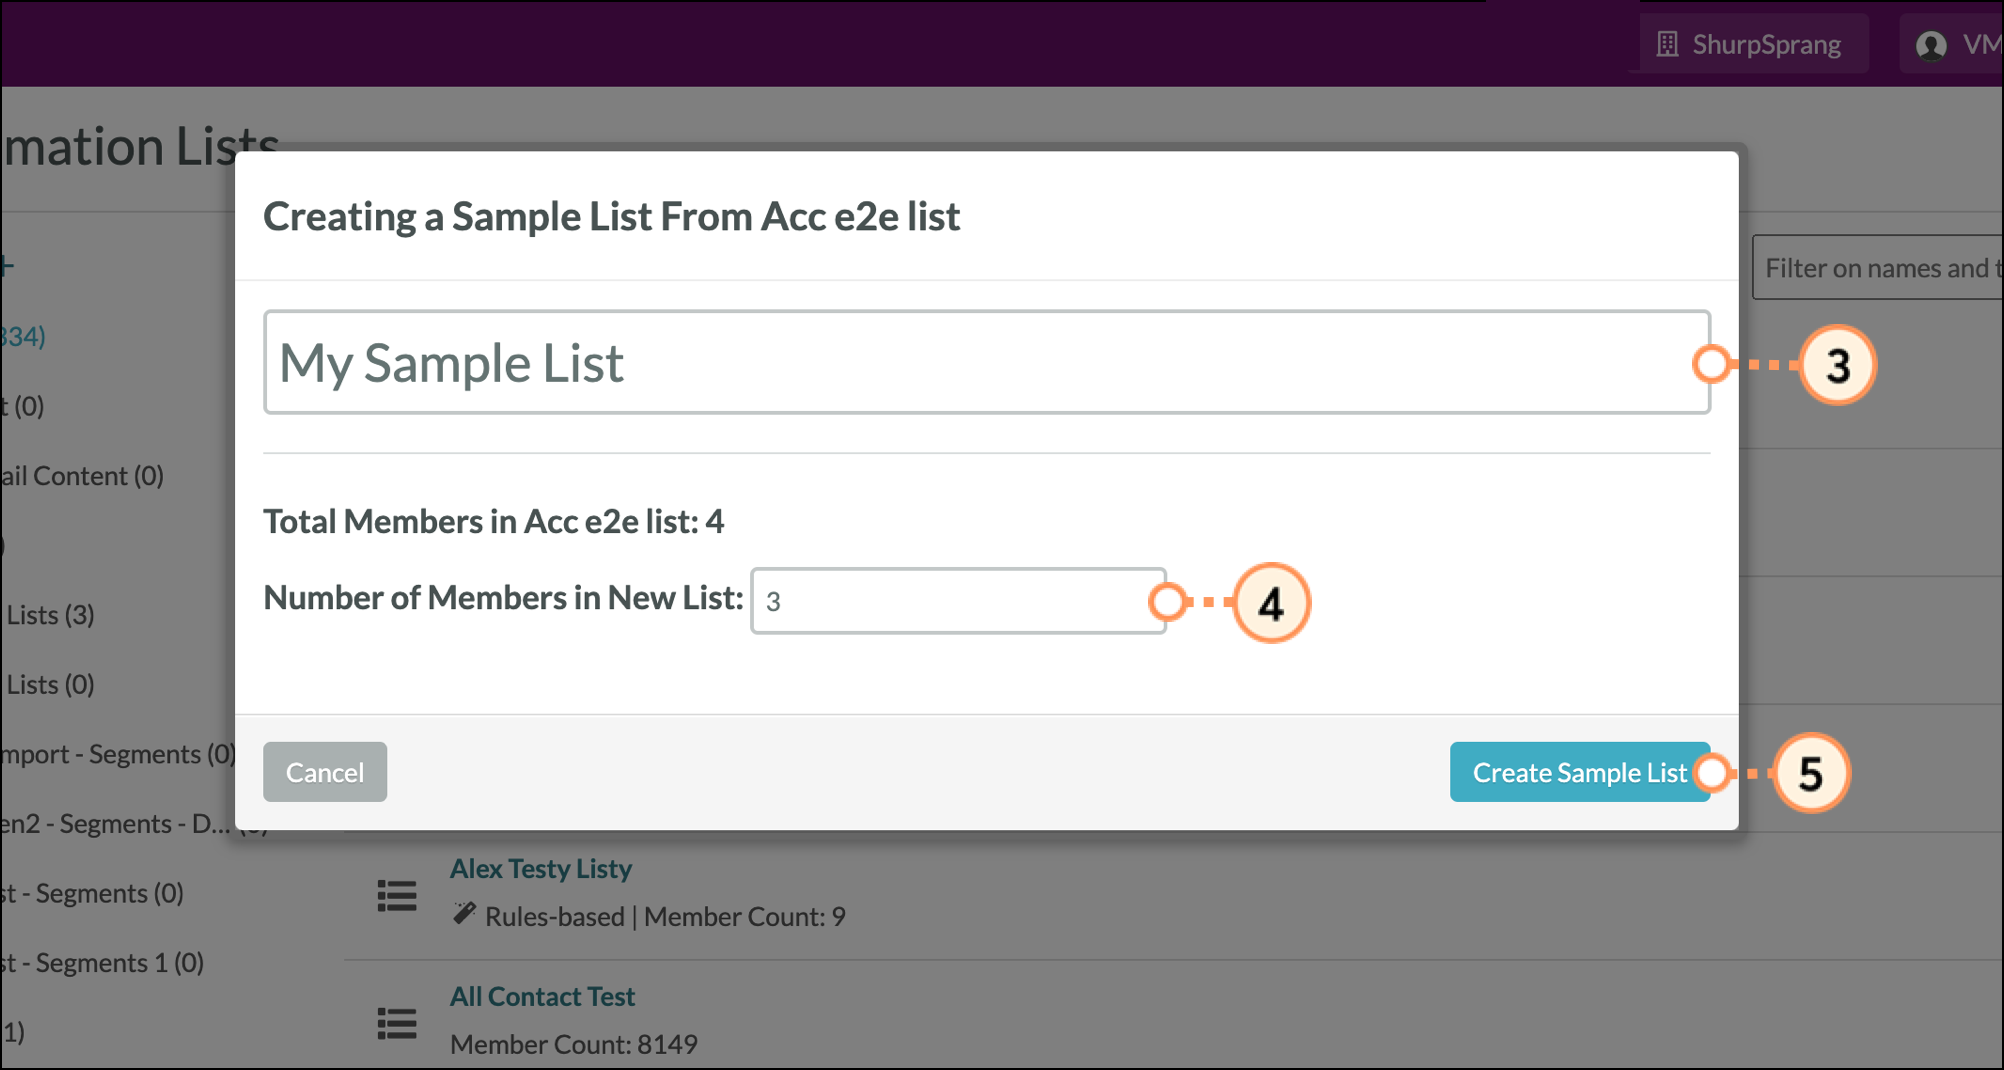Click the ShurpSprang building icon
2004x1070 pixels.
pos(1667,45)
